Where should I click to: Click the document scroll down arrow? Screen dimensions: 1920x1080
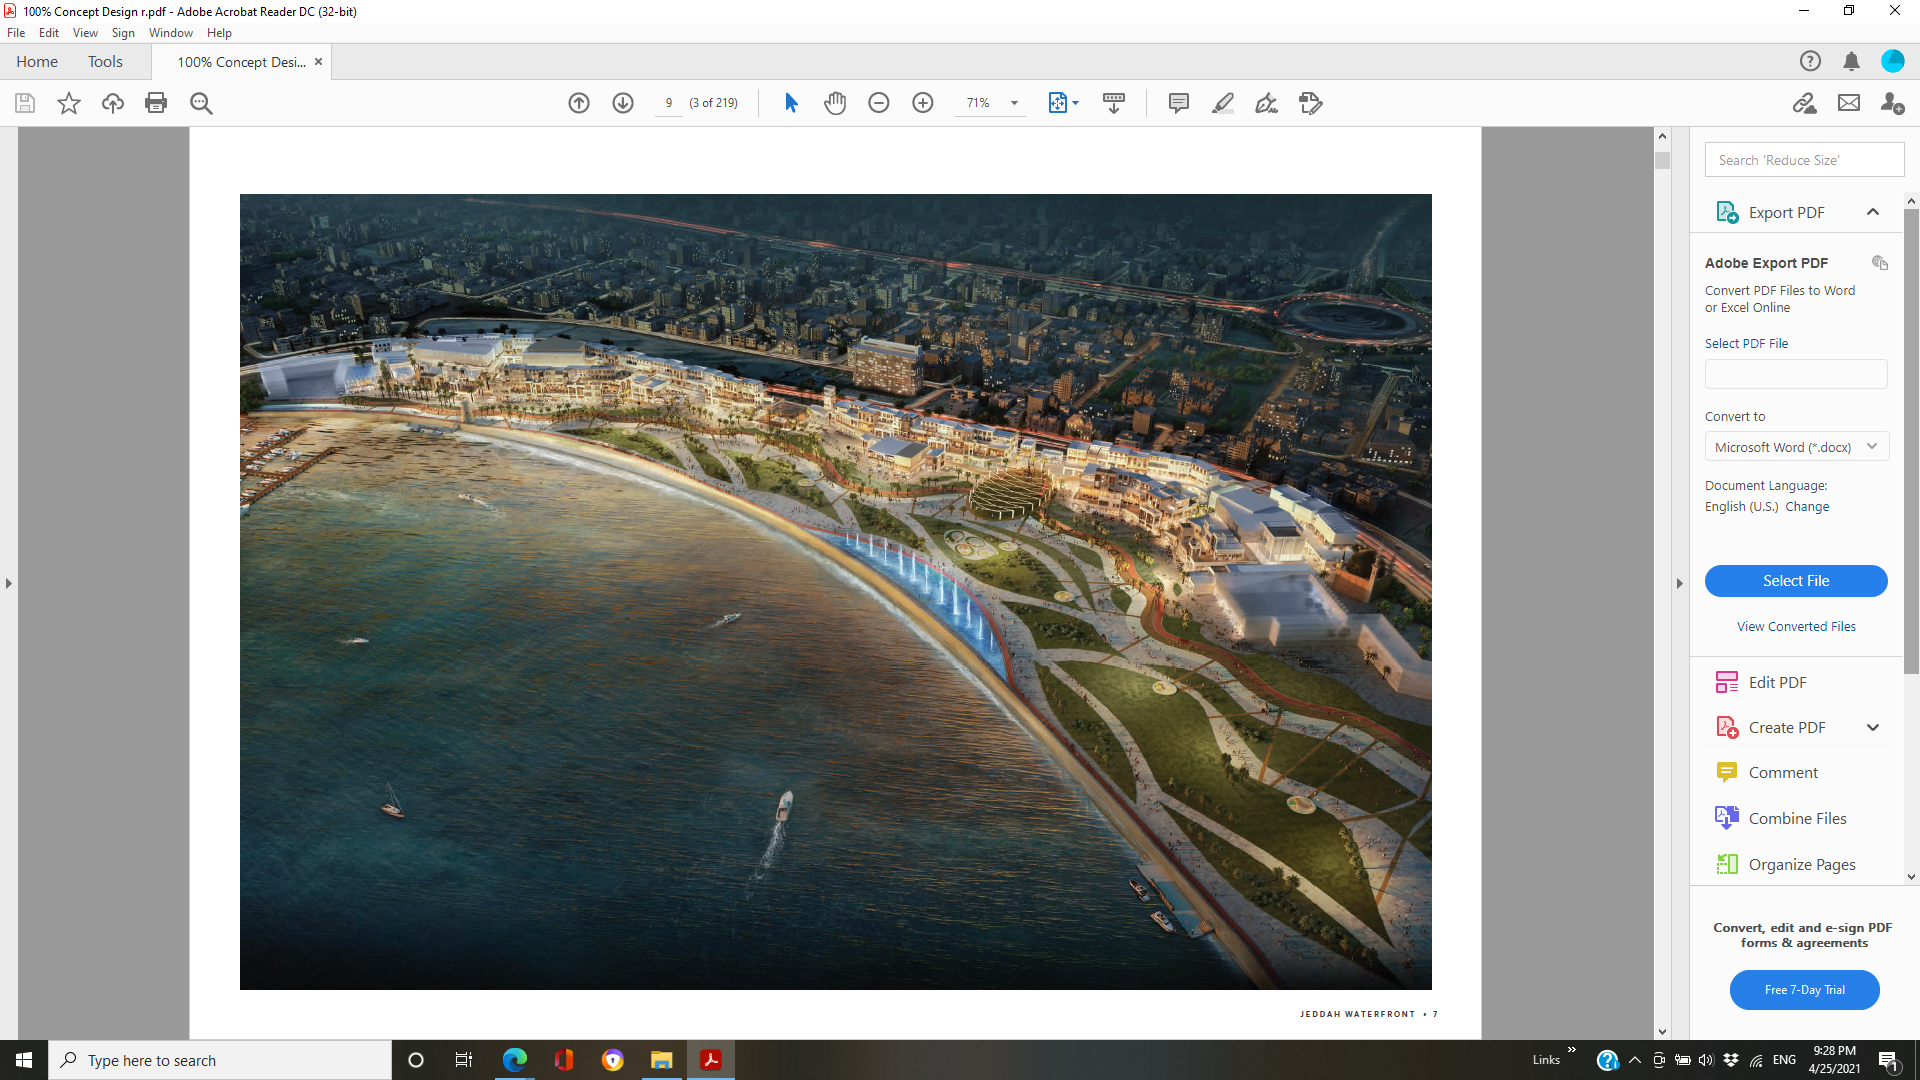(1662, 1031)
